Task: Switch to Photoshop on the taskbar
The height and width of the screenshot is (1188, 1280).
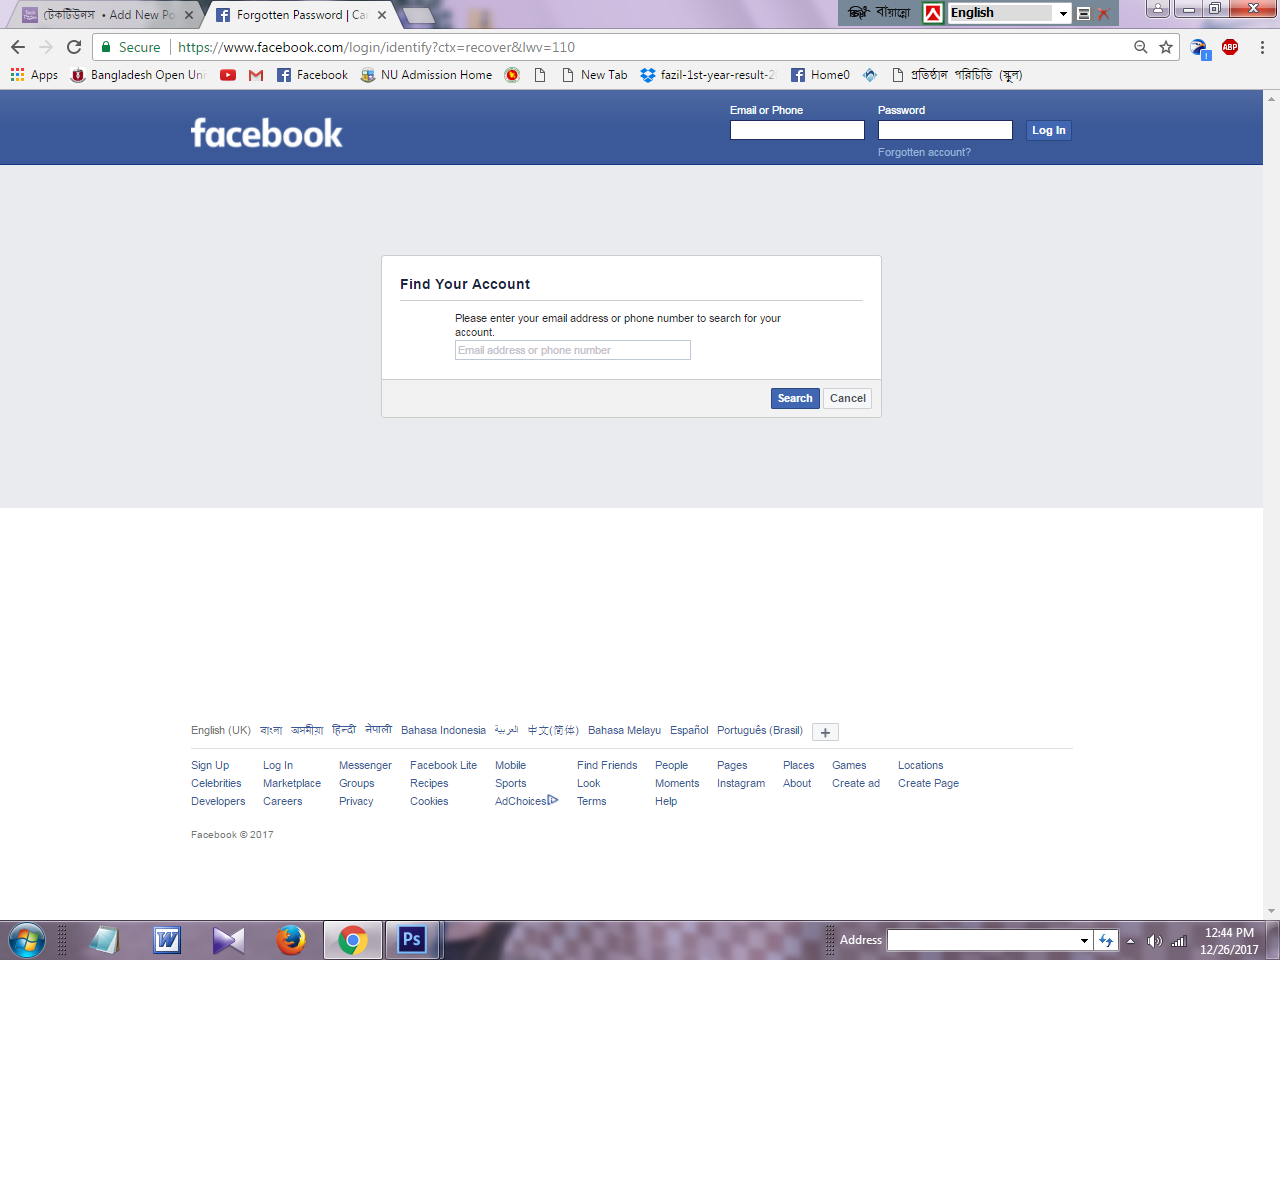Action: (x=412, y=940)
